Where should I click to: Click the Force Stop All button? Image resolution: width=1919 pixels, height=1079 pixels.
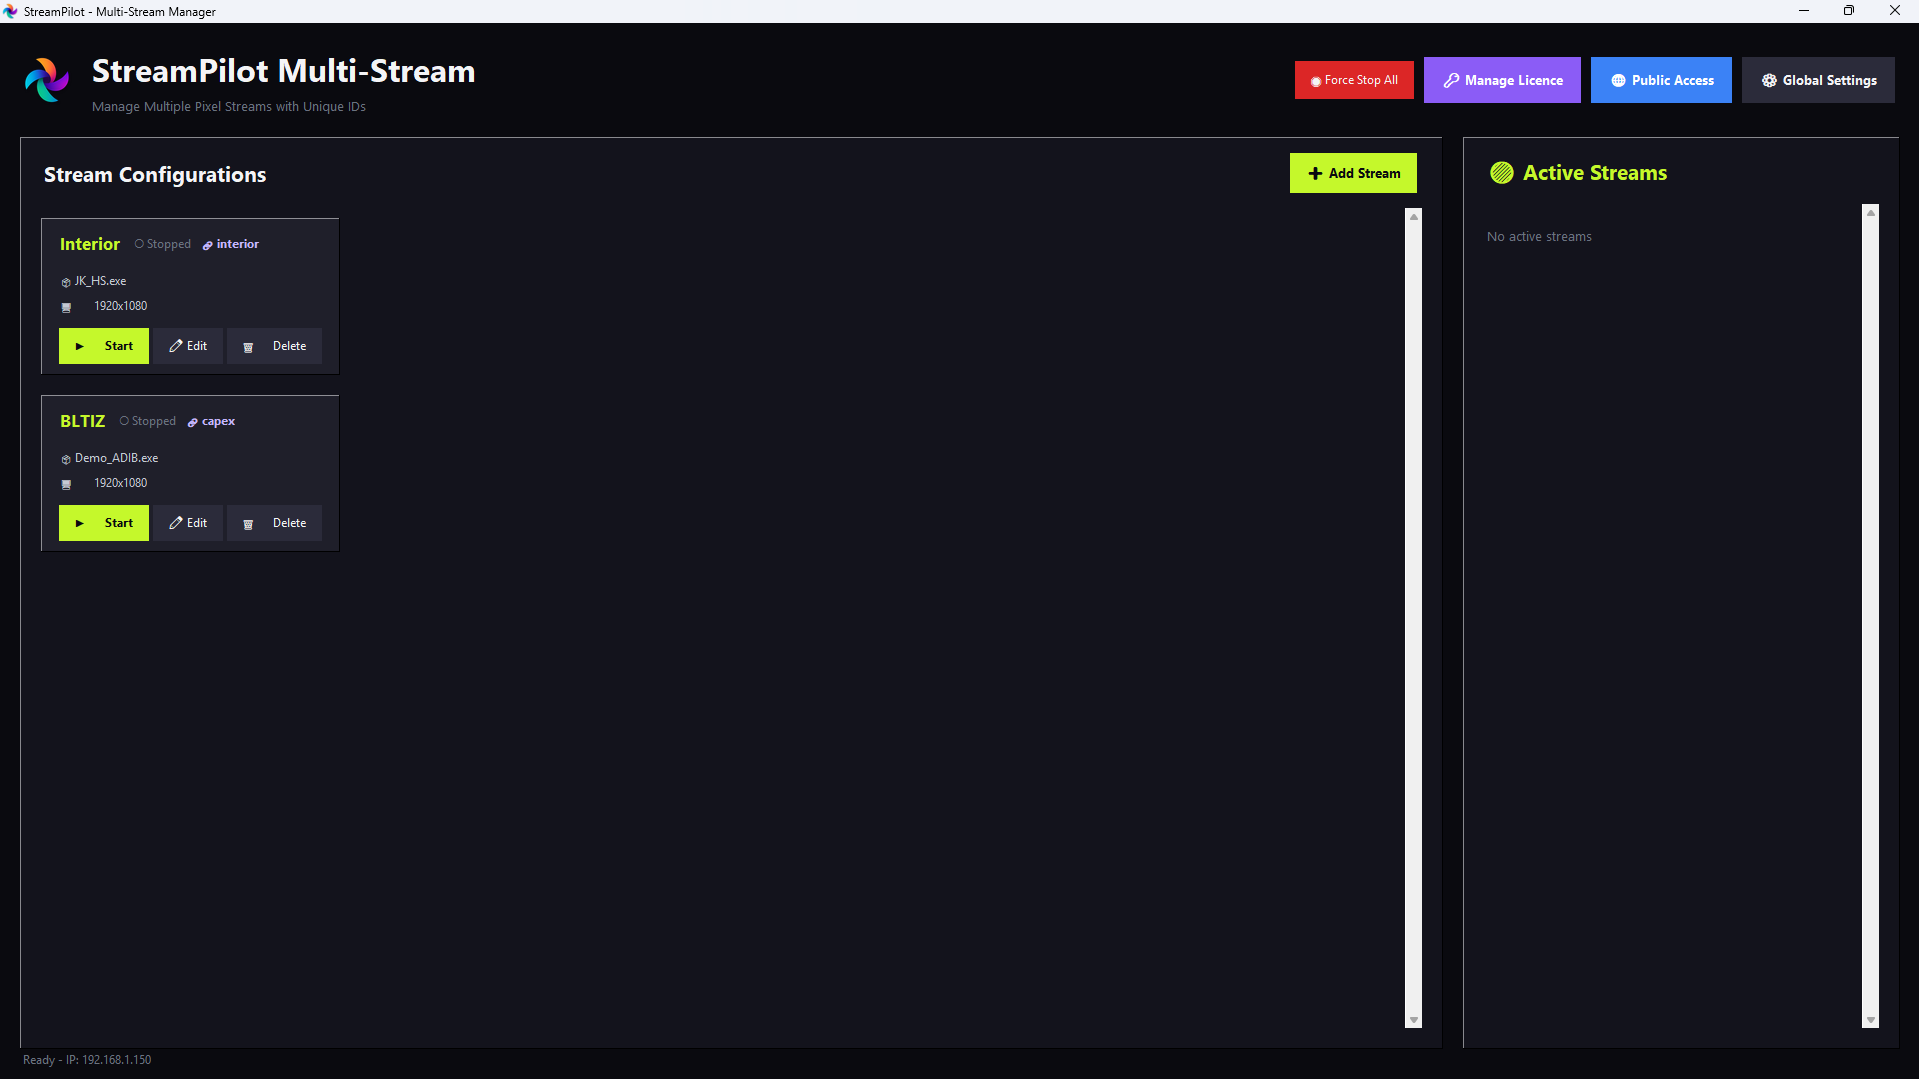point(1354,80)
